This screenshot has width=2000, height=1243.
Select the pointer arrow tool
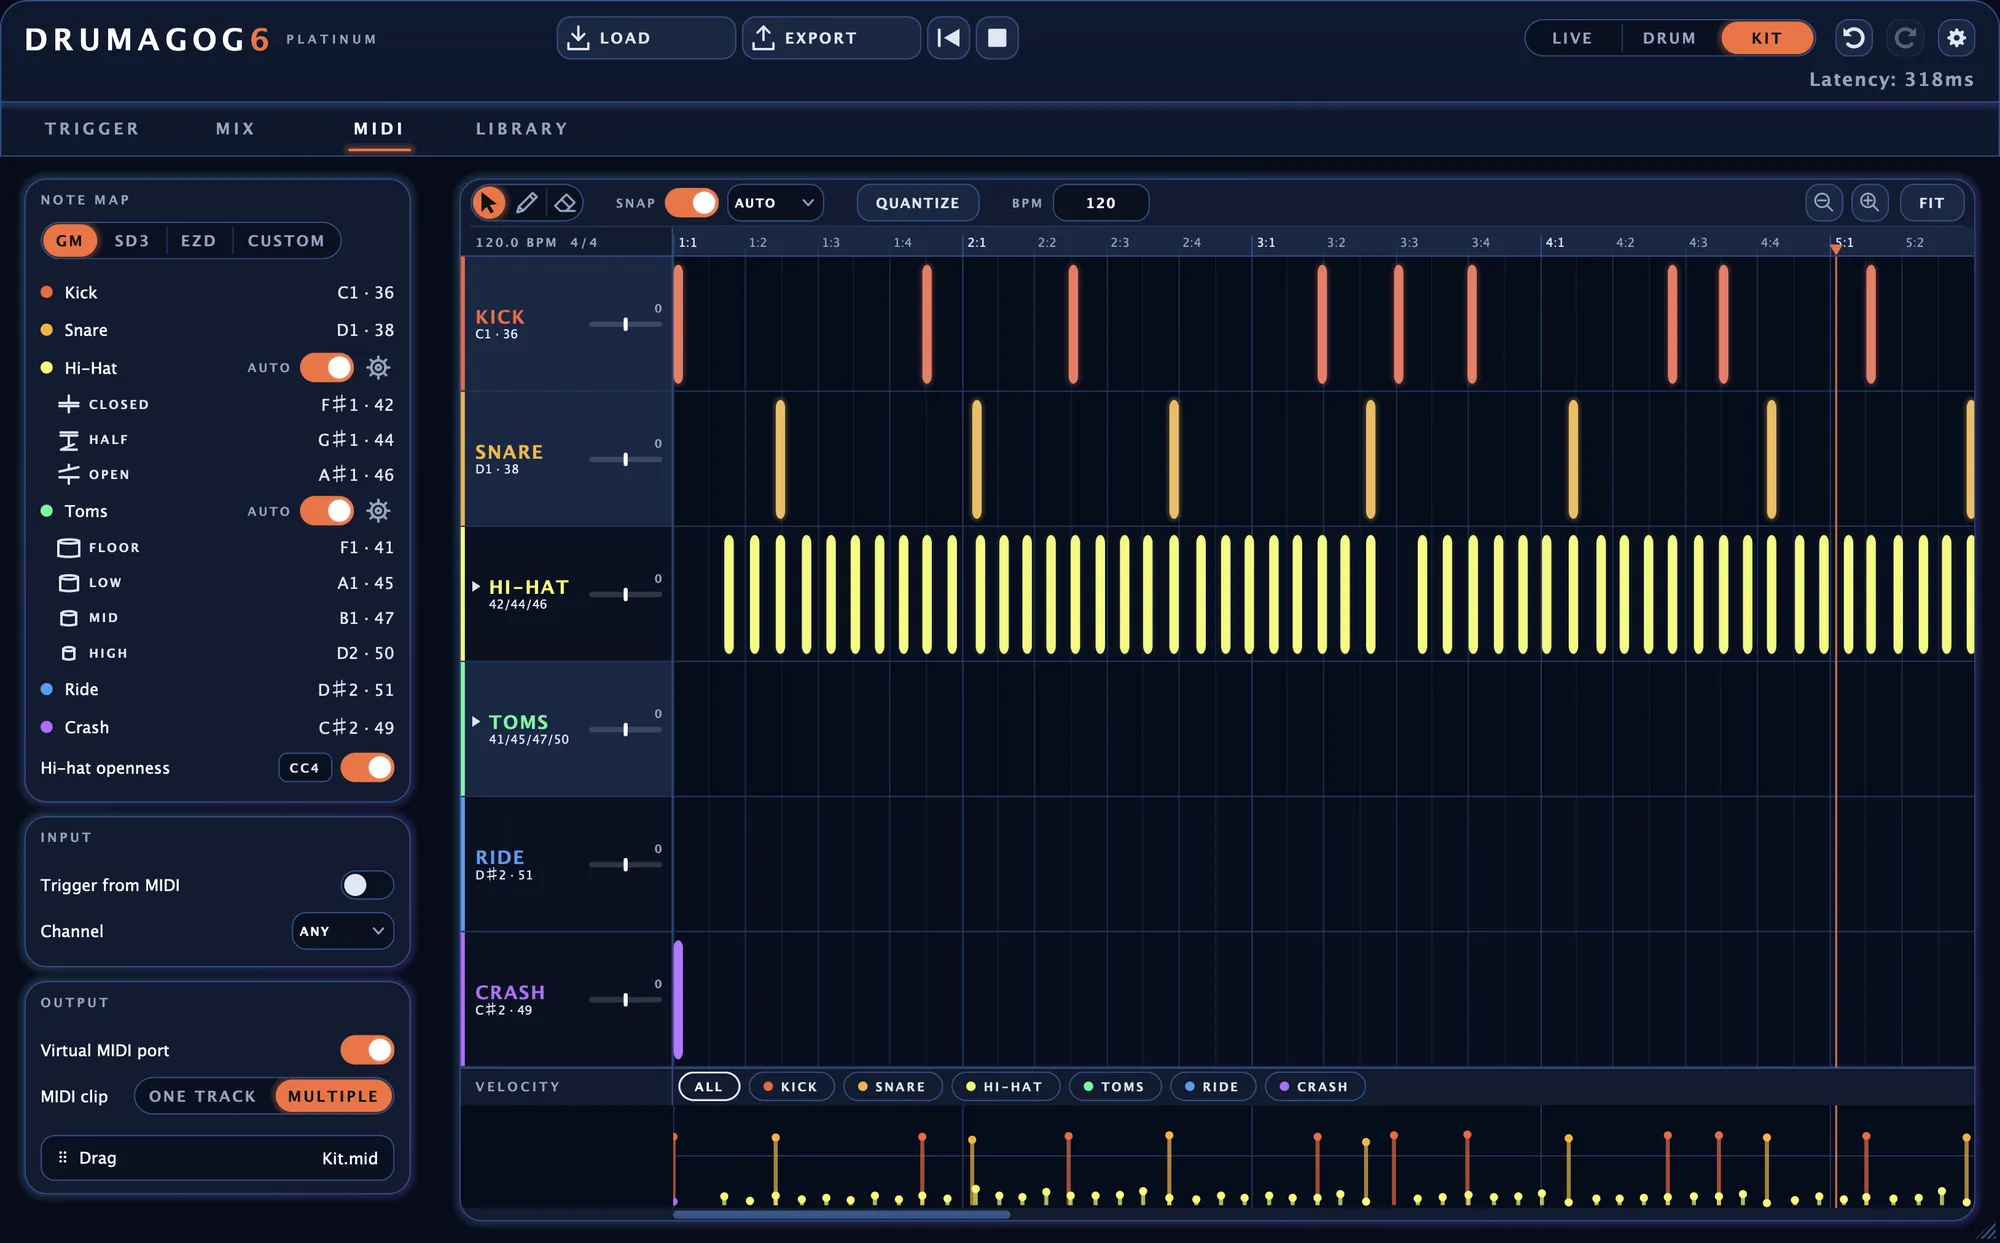click(489, 203)
